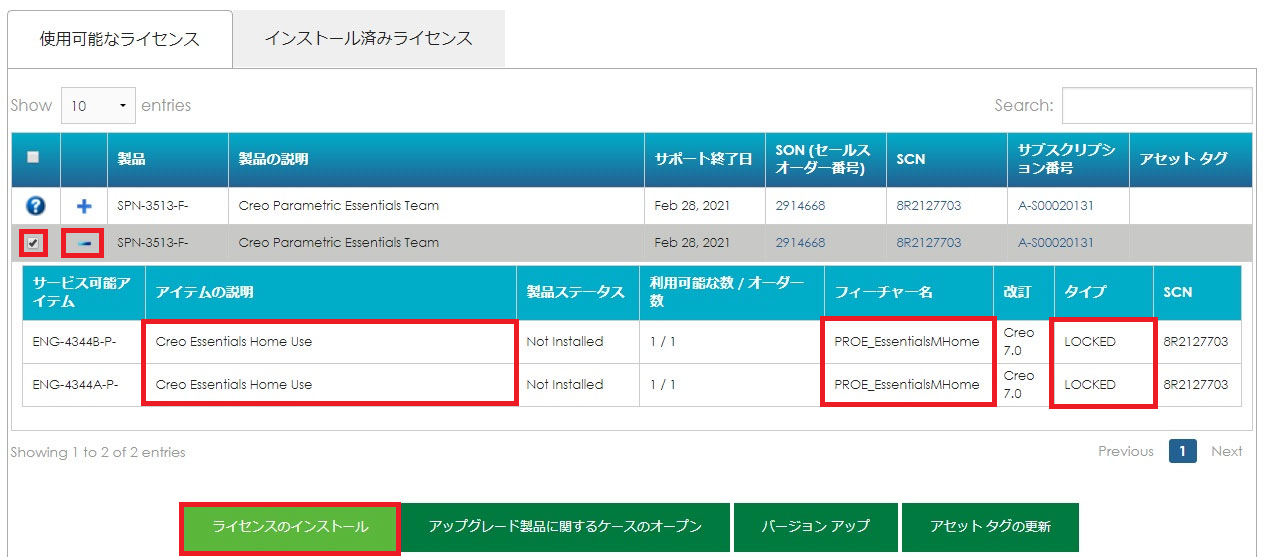Image resolution: width=1268 pixels, height=557 pixels.
Task: Open SON link 2914668 in highlighted row
Action: tap(800, 243)
